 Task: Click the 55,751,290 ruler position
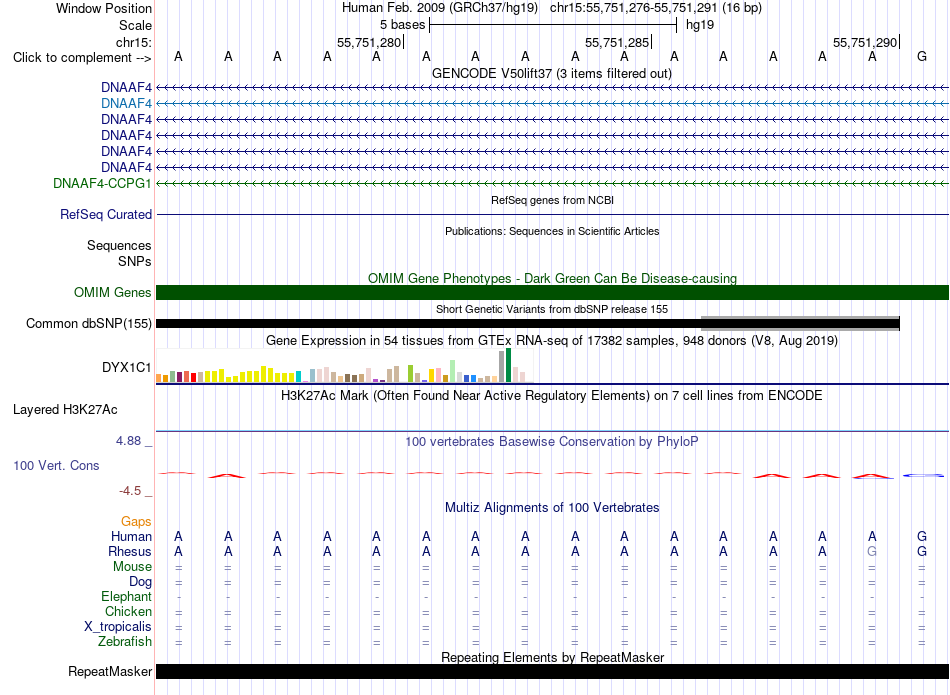pyautogui.click(x=865, y=42)
